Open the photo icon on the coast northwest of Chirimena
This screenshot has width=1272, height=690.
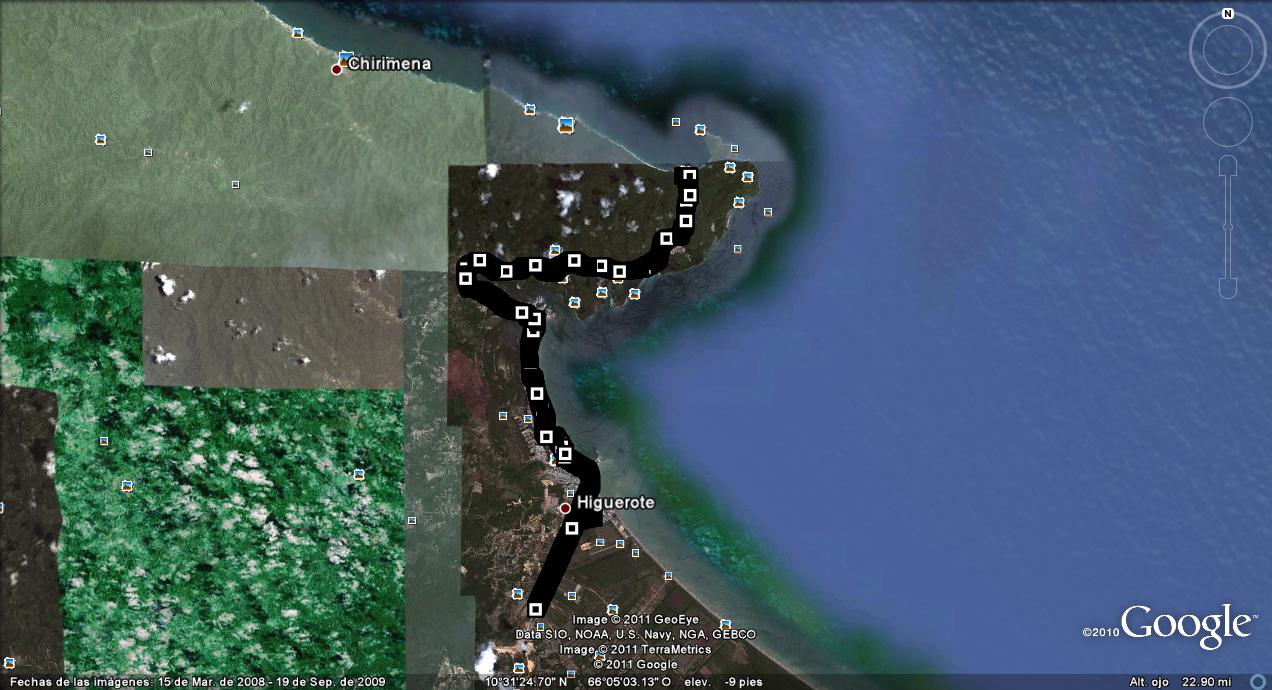click(297, 33)
